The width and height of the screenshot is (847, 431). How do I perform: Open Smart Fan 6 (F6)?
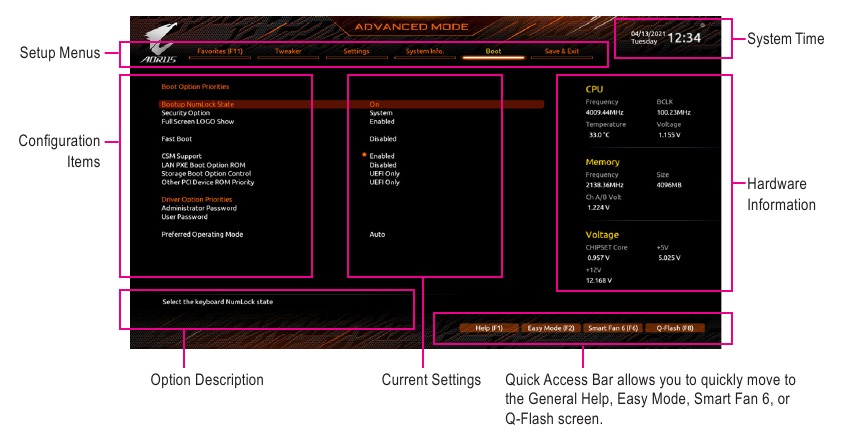pyautogui.click(x=612, y=327)
